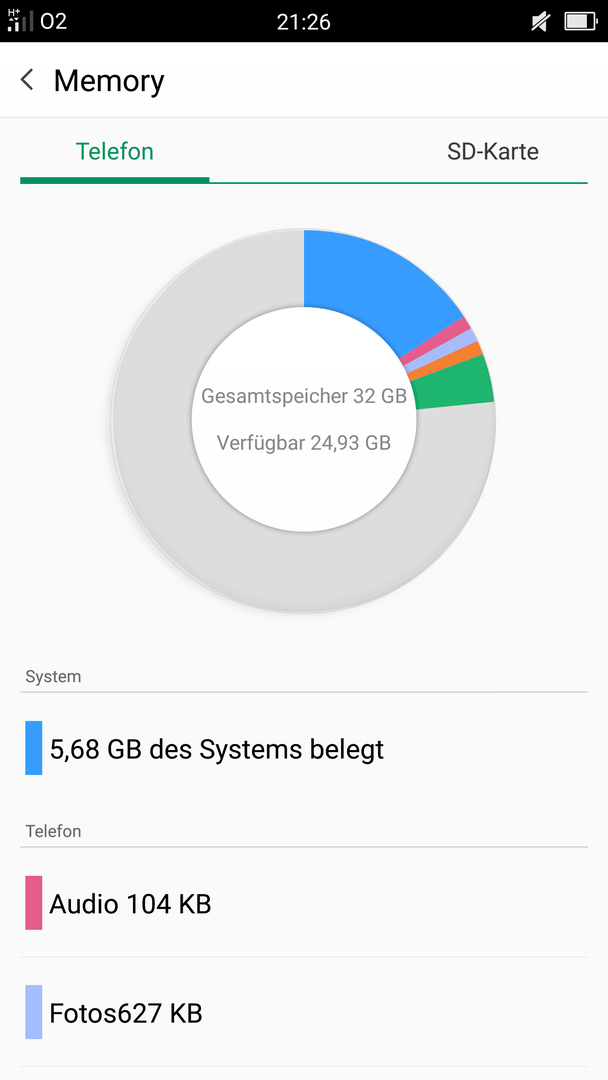The height and width of the screenshot is (1080, 608).
Task: Tap the Verfügbar 24,93 GB label
Action: tap(304, 442)
